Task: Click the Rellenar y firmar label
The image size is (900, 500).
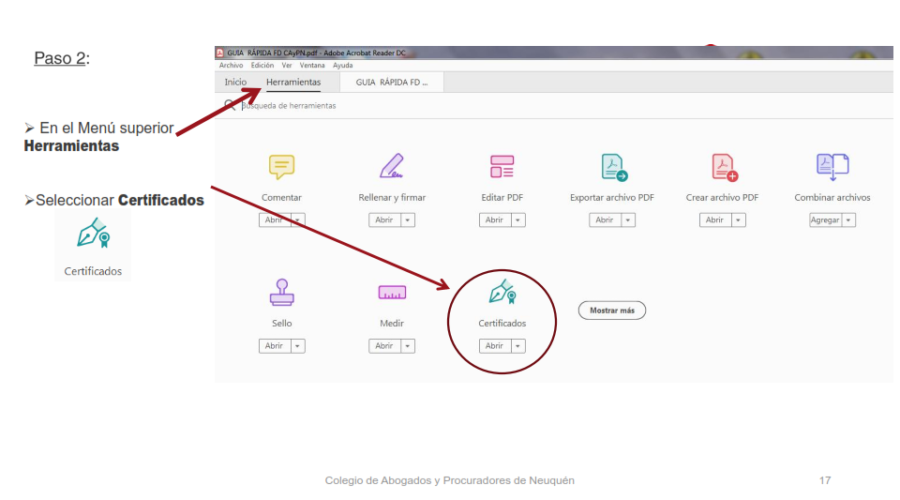Action: click(x=392, y=197)
